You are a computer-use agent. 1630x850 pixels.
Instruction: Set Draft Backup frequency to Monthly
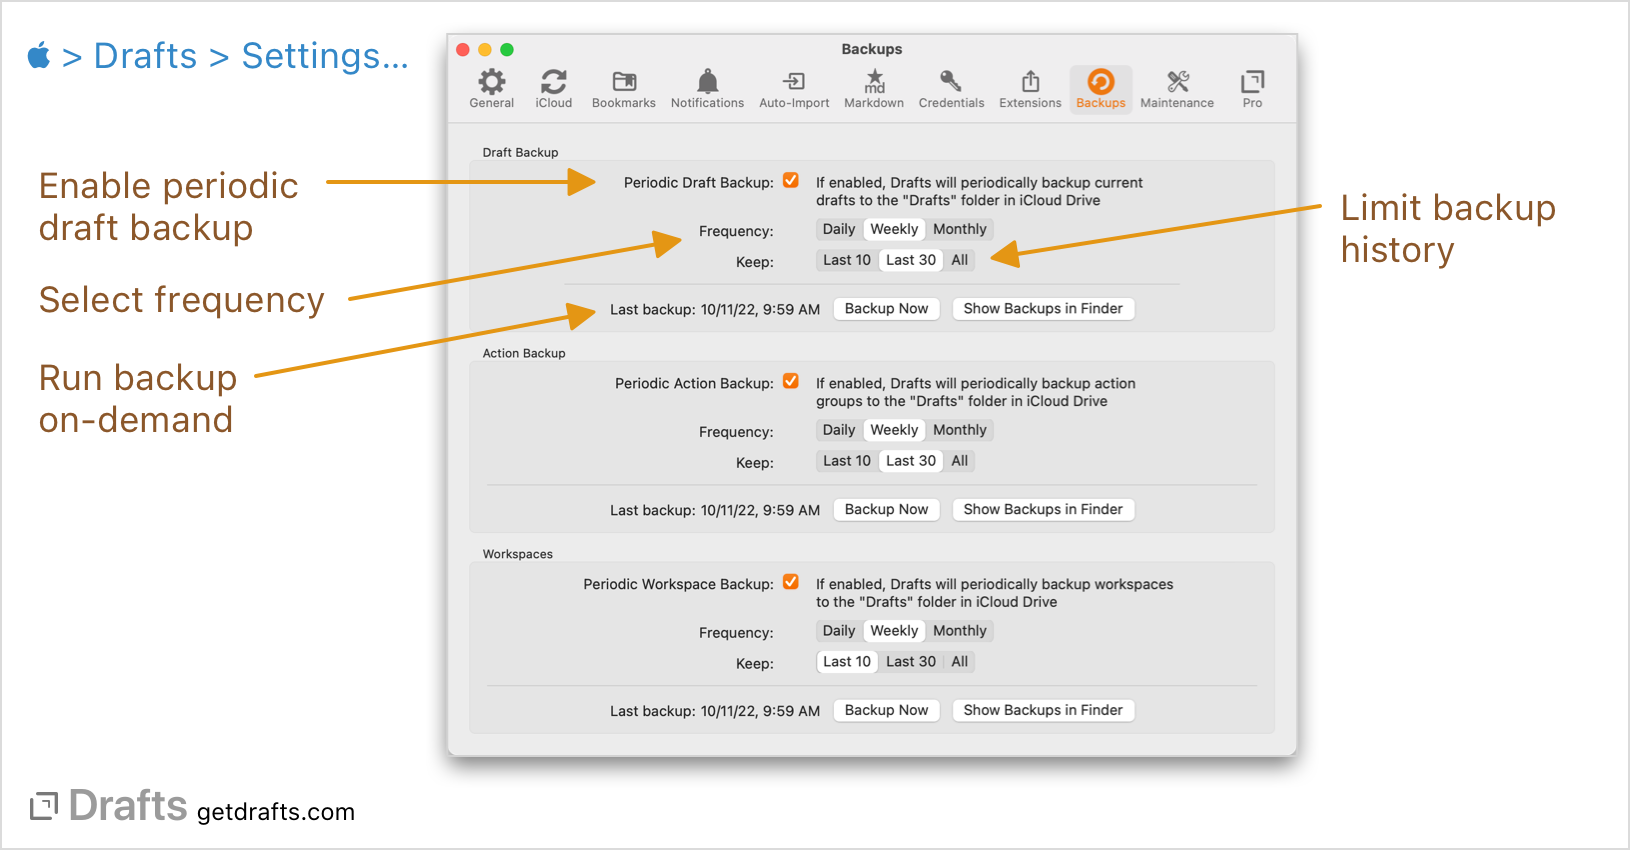(x=960, y=229)
